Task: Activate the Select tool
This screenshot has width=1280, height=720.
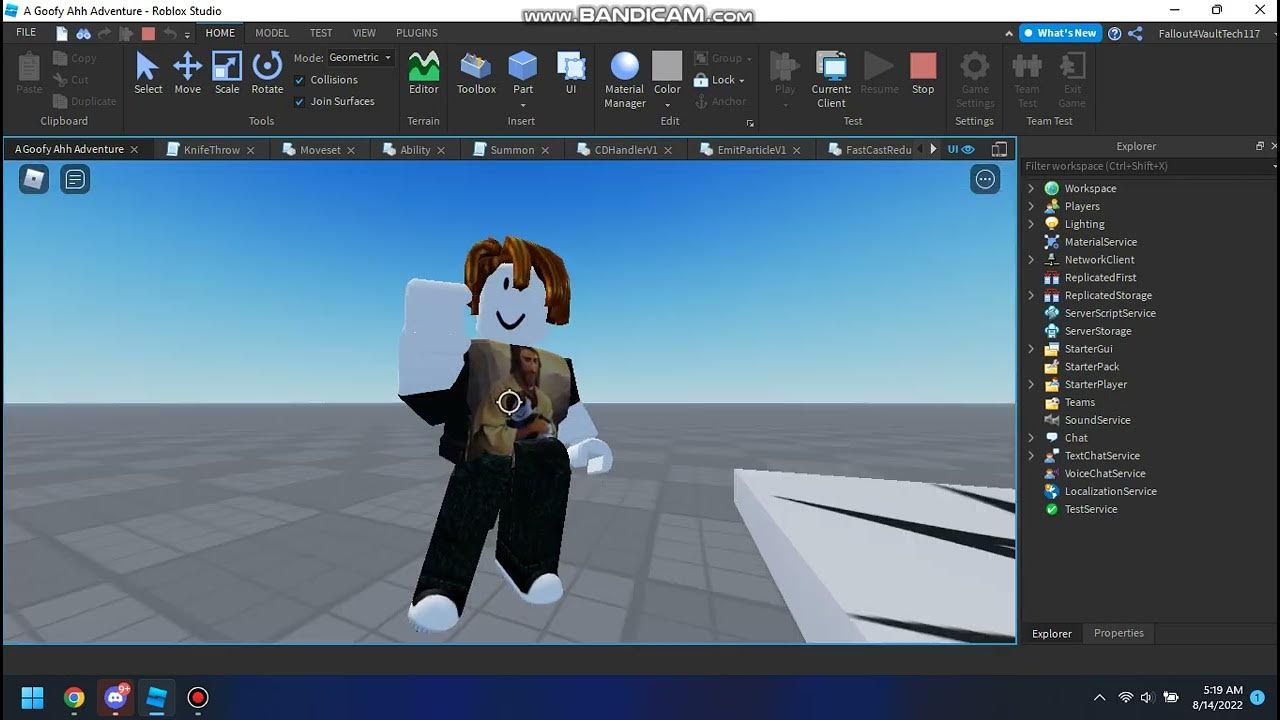Action: pos(147,74)
